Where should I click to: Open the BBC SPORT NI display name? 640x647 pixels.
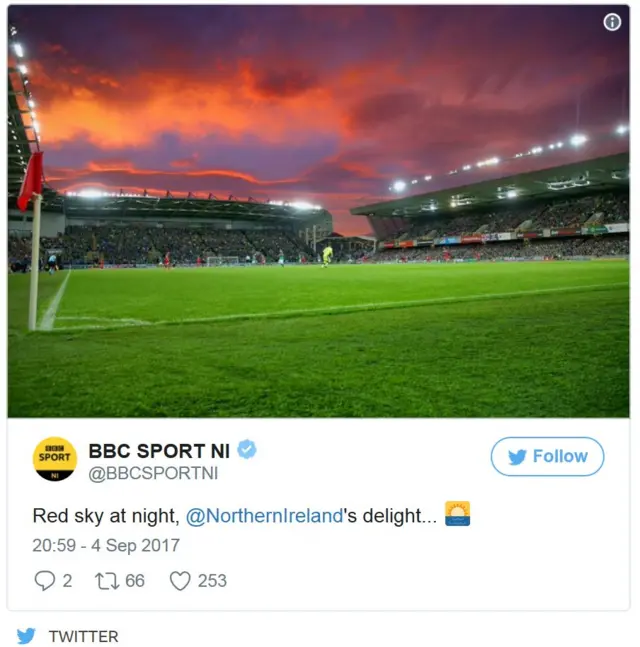point(159,451)
